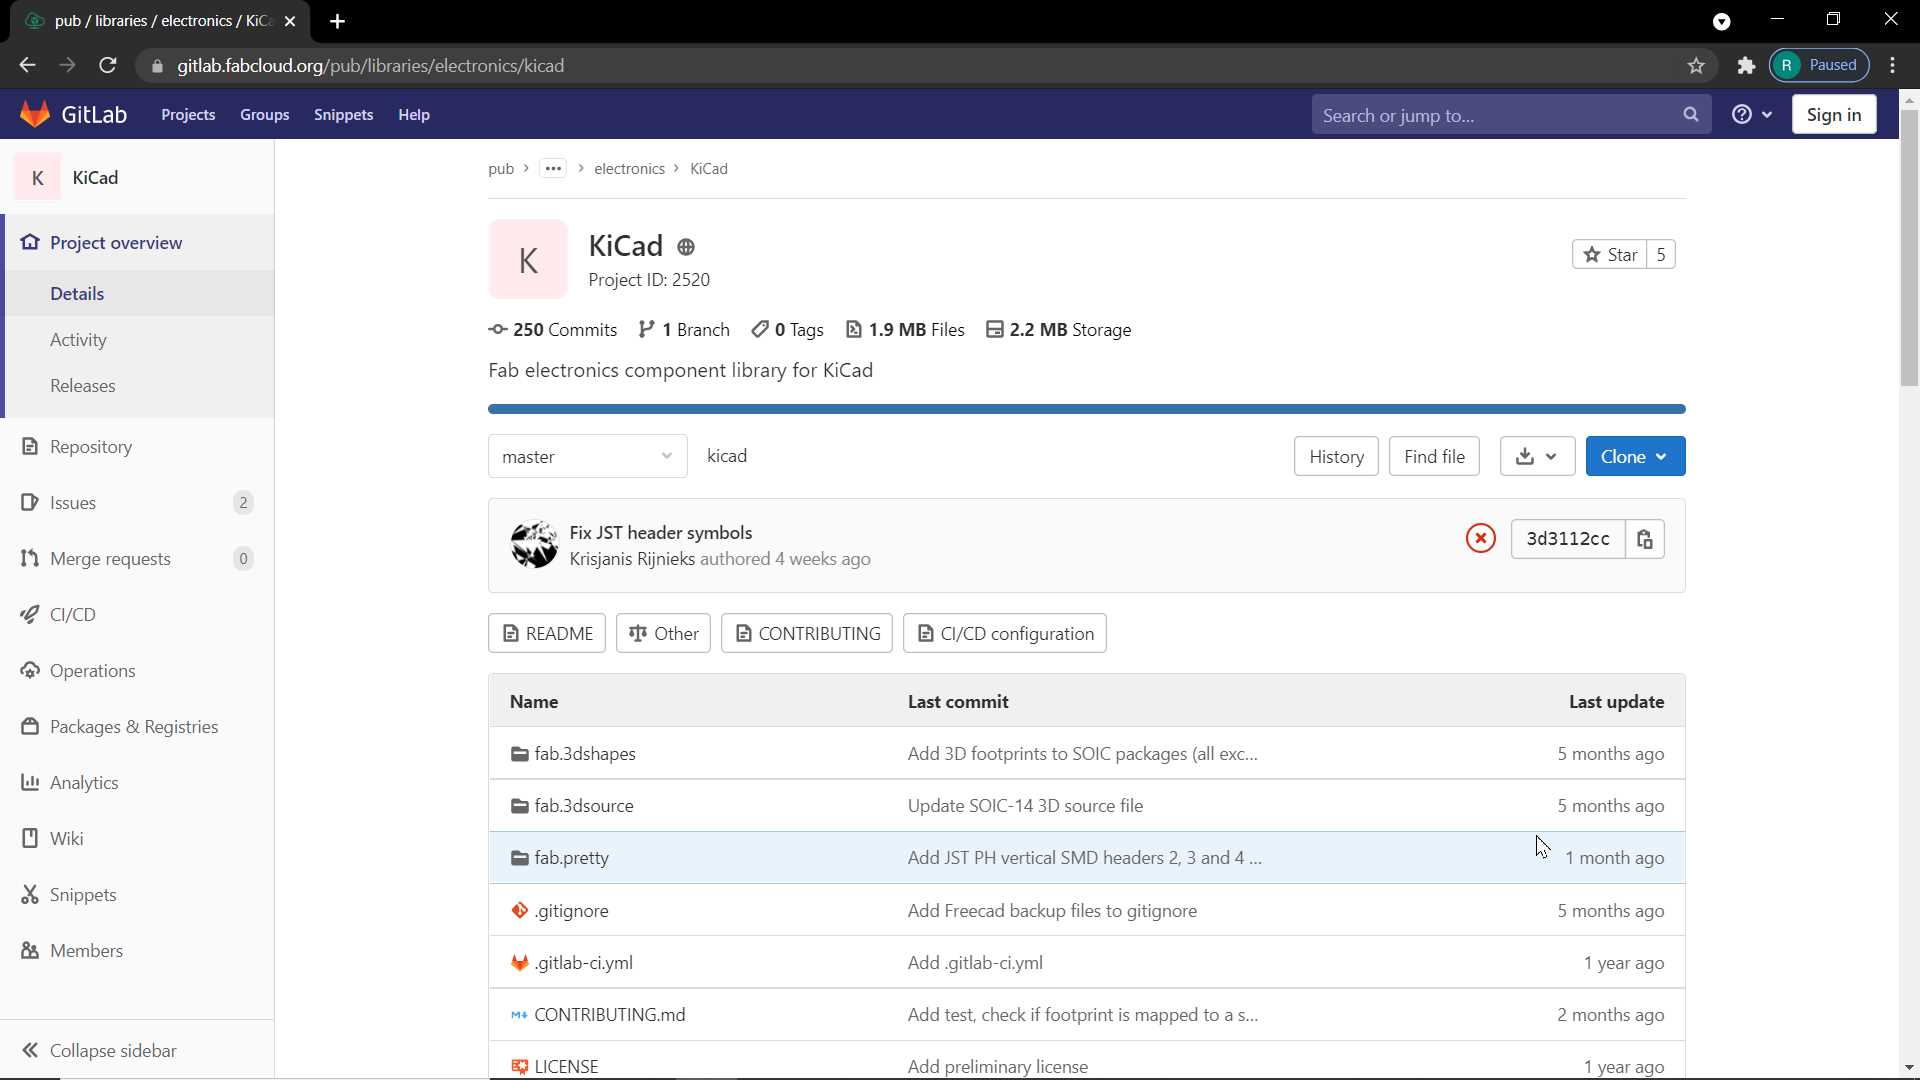Open CI/CD configuration button

pyautogui.click(x=1005, y=633)
